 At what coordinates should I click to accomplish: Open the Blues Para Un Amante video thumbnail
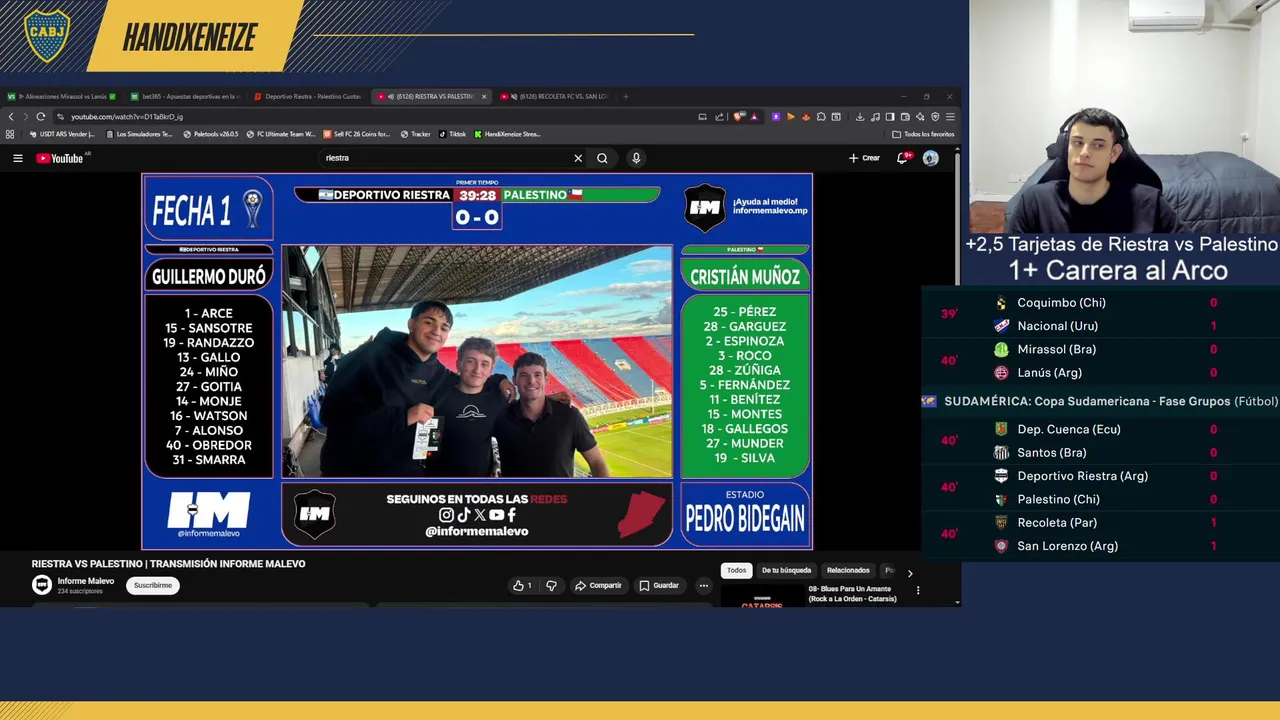pos(762,596)
